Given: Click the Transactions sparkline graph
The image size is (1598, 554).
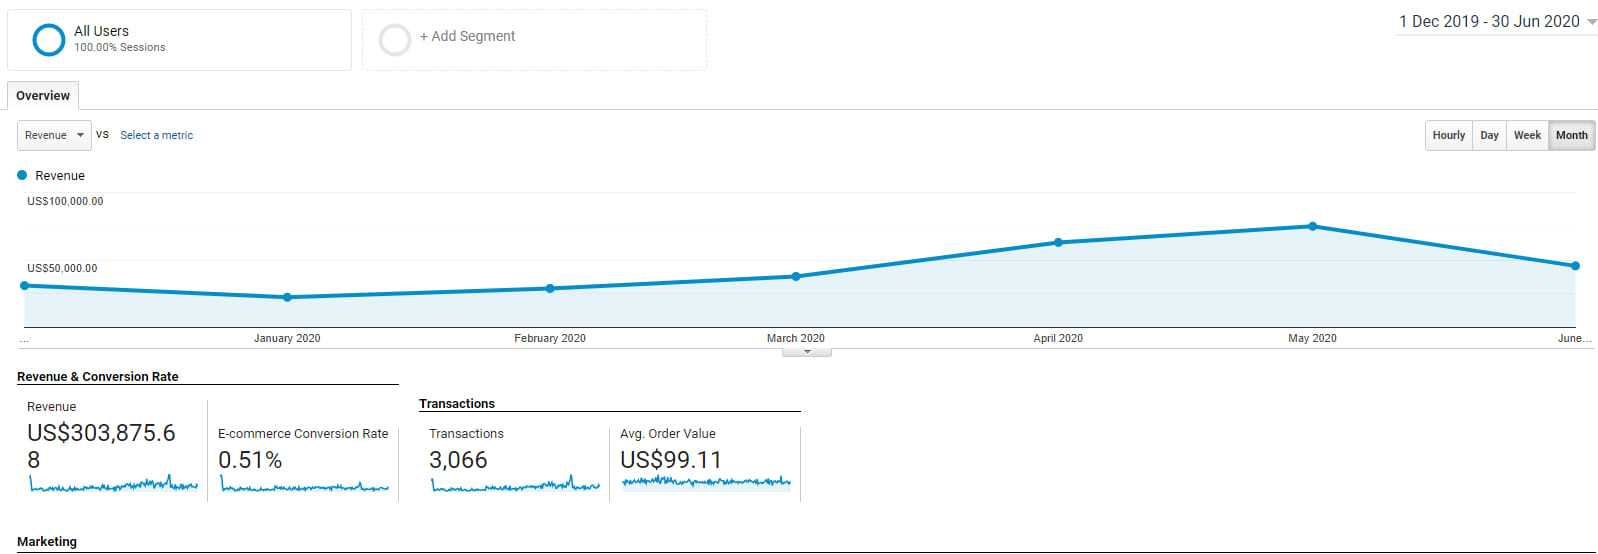Looking at the screenshot, I should click(515, 485).
